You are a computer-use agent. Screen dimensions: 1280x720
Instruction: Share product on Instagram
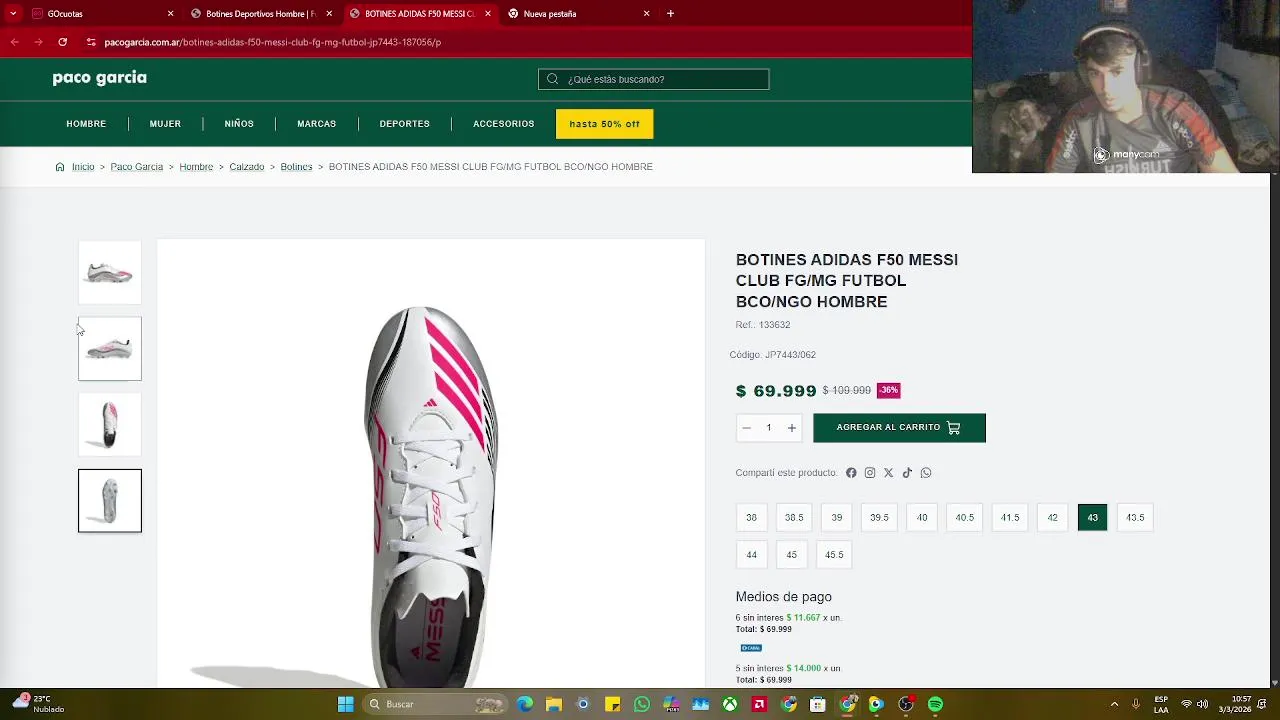point(870,473)
